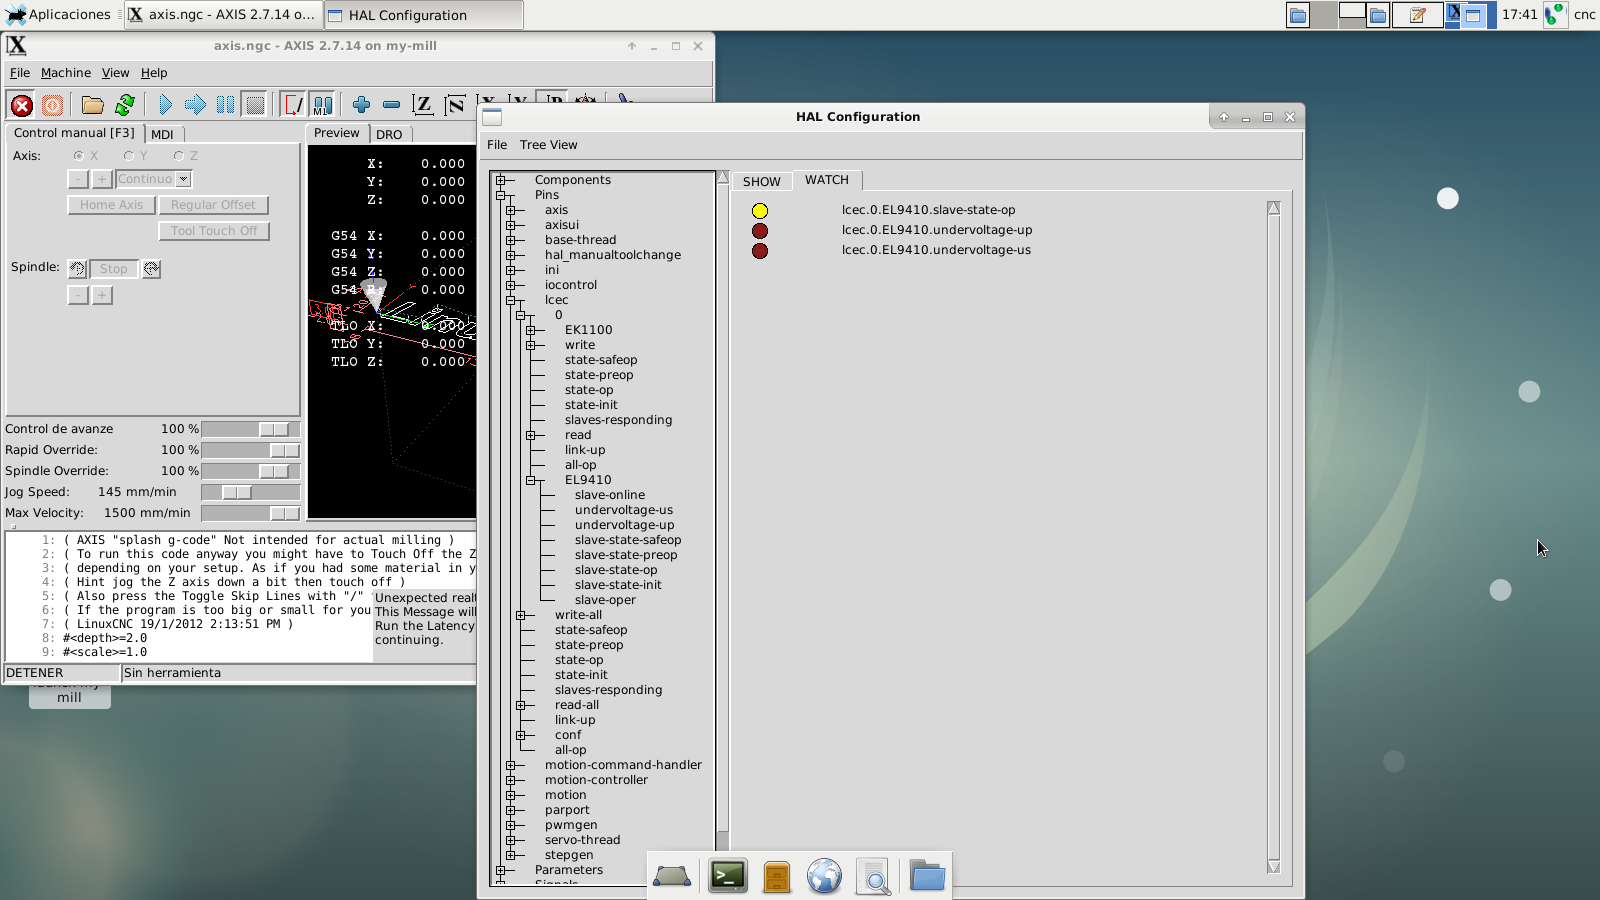Click the spindle Stop button
The height and width of the screenshot is (900, 1600).
point(114,269)
